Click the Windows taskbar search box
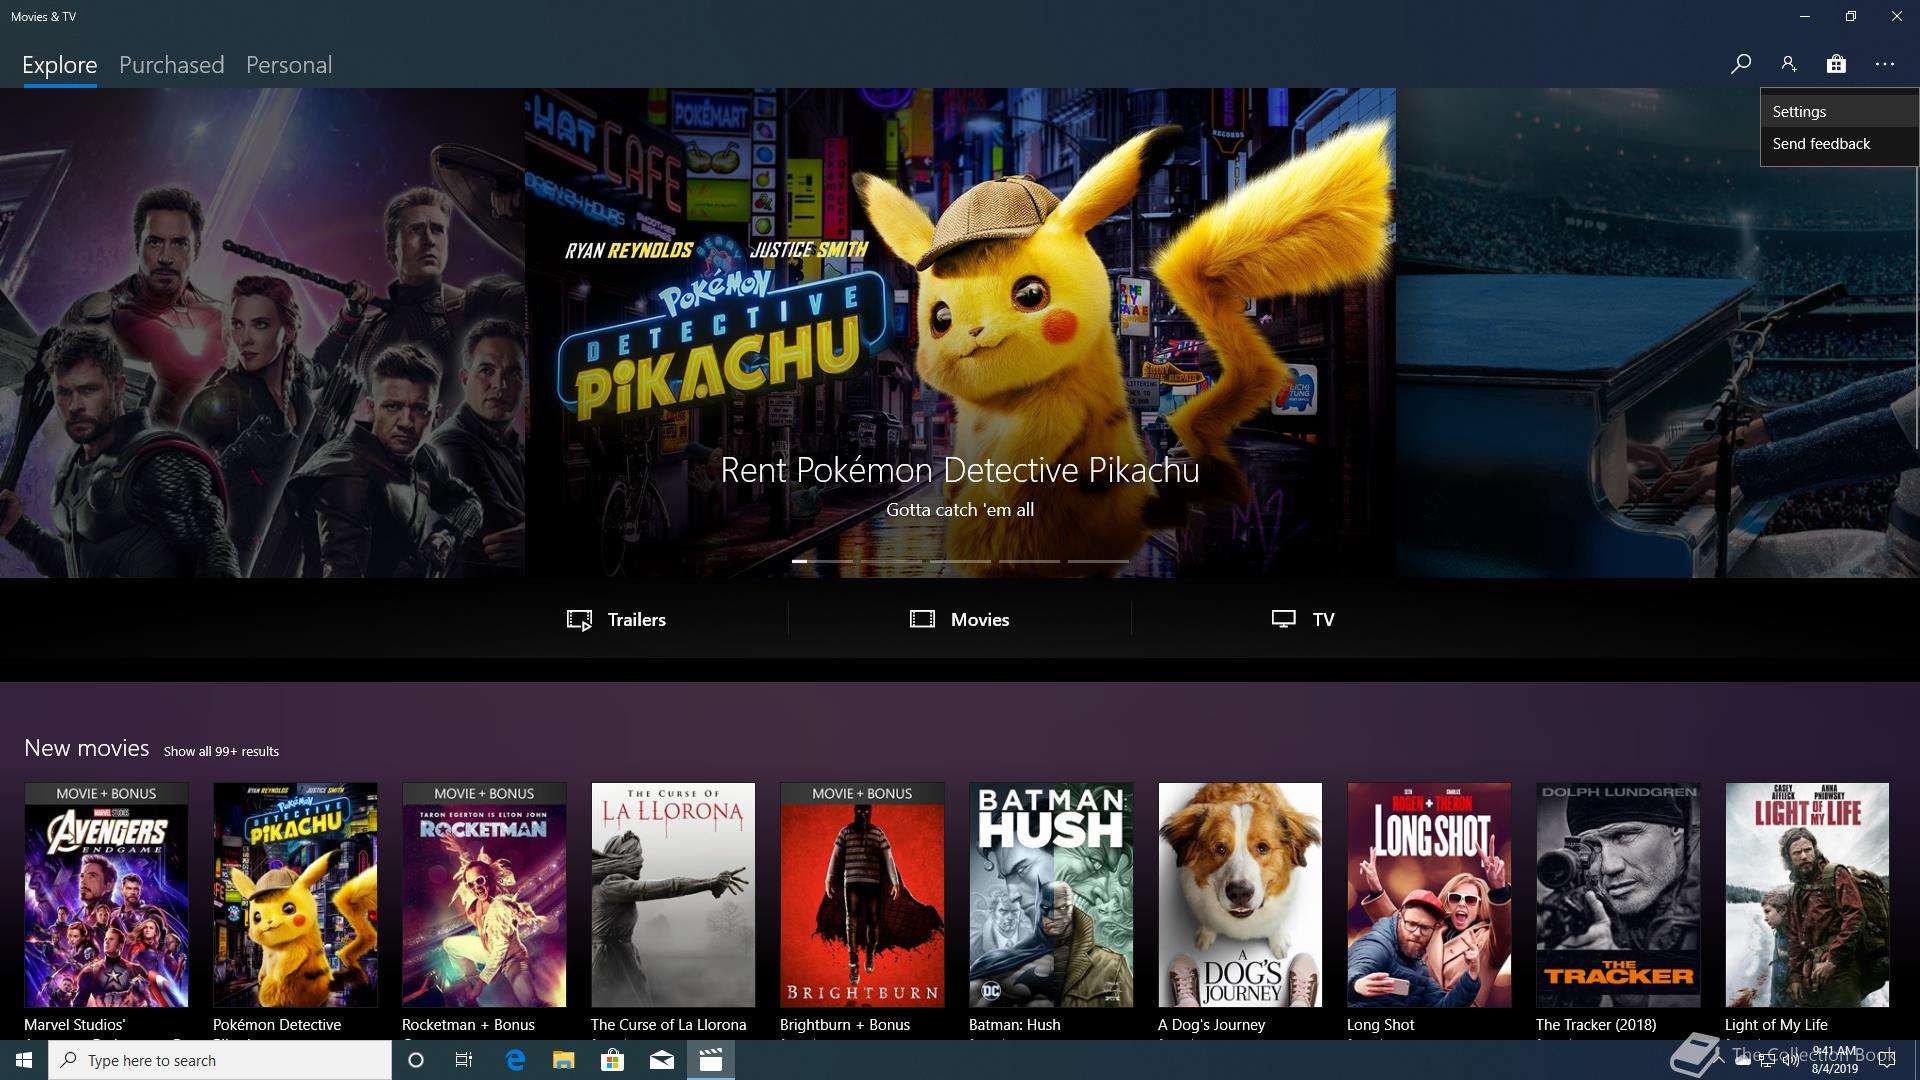This screenshot has width=1920, height=1080. coord(220,1060)
